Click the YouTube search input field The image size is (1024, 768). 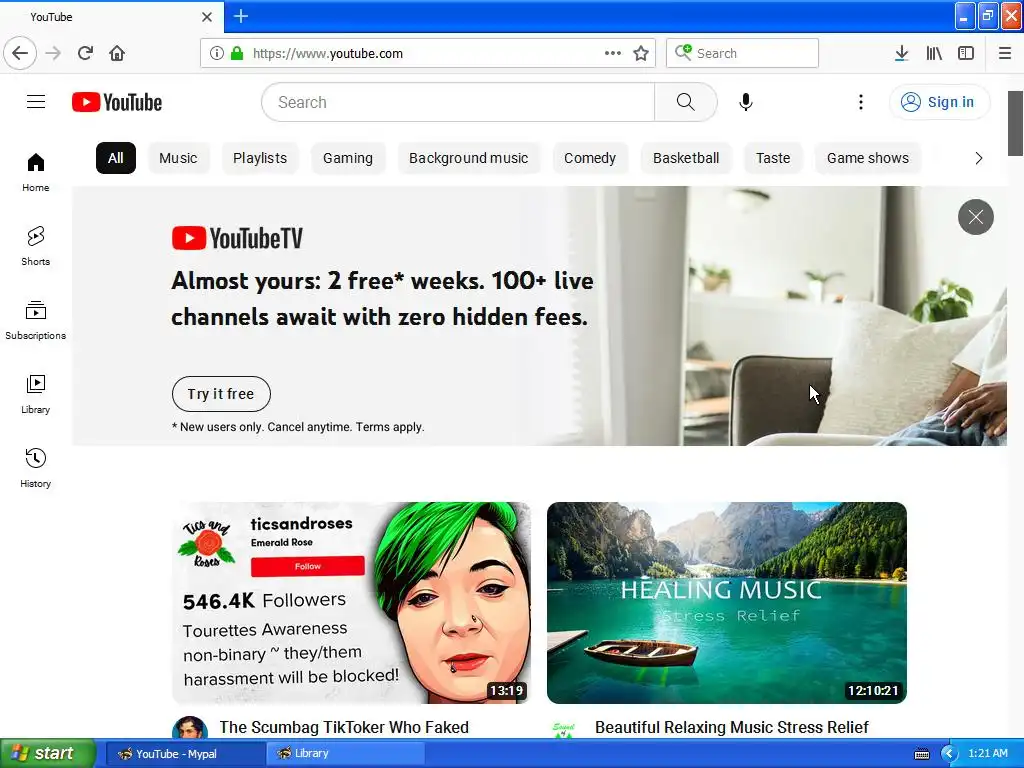[458, 102]
